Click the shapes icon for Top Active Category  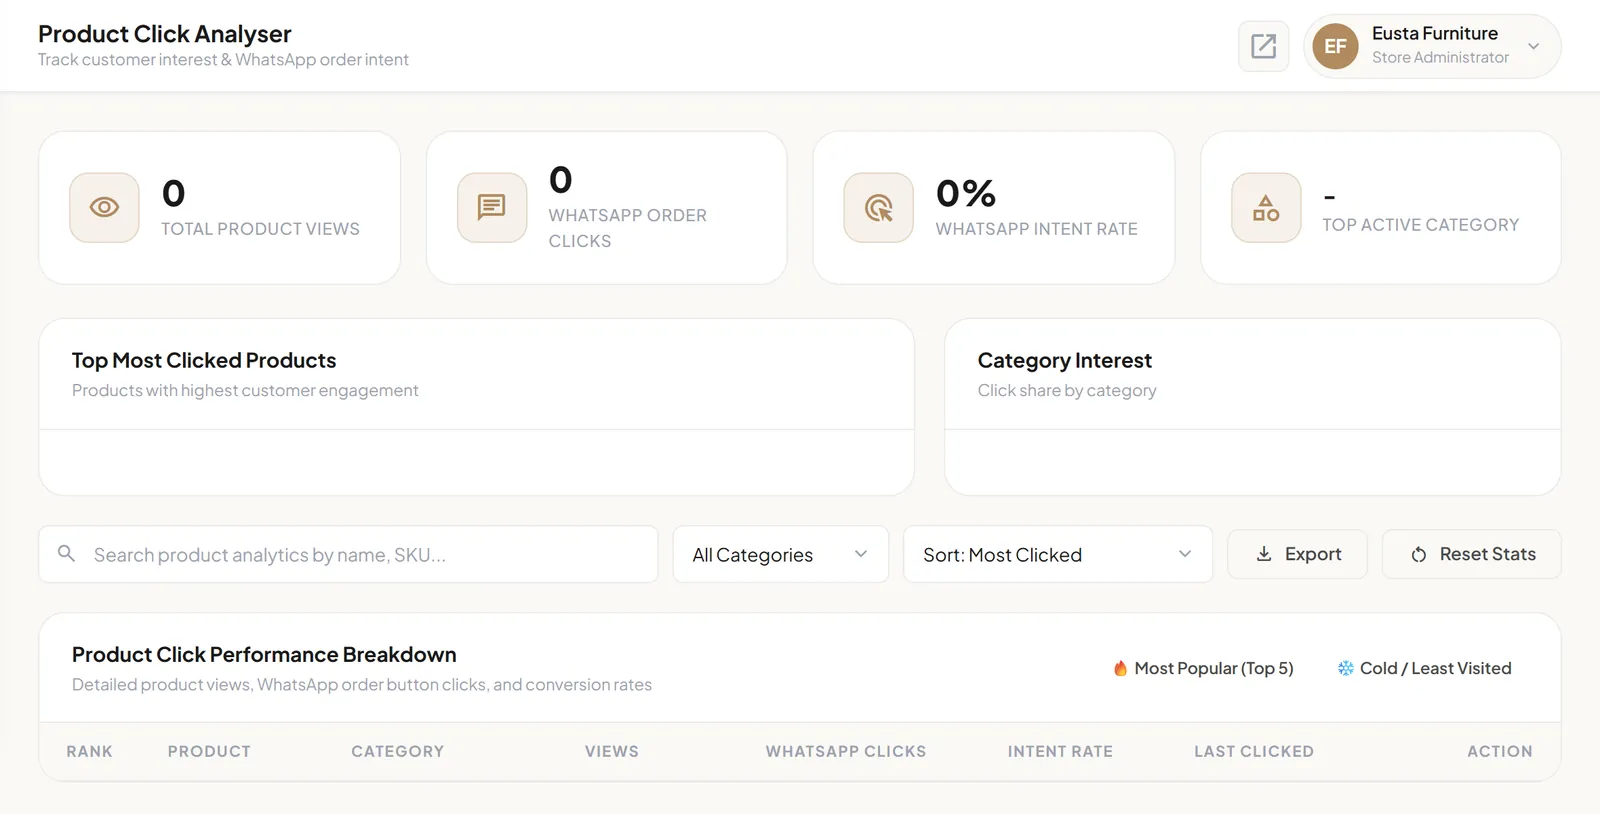tap(1266, 207)
